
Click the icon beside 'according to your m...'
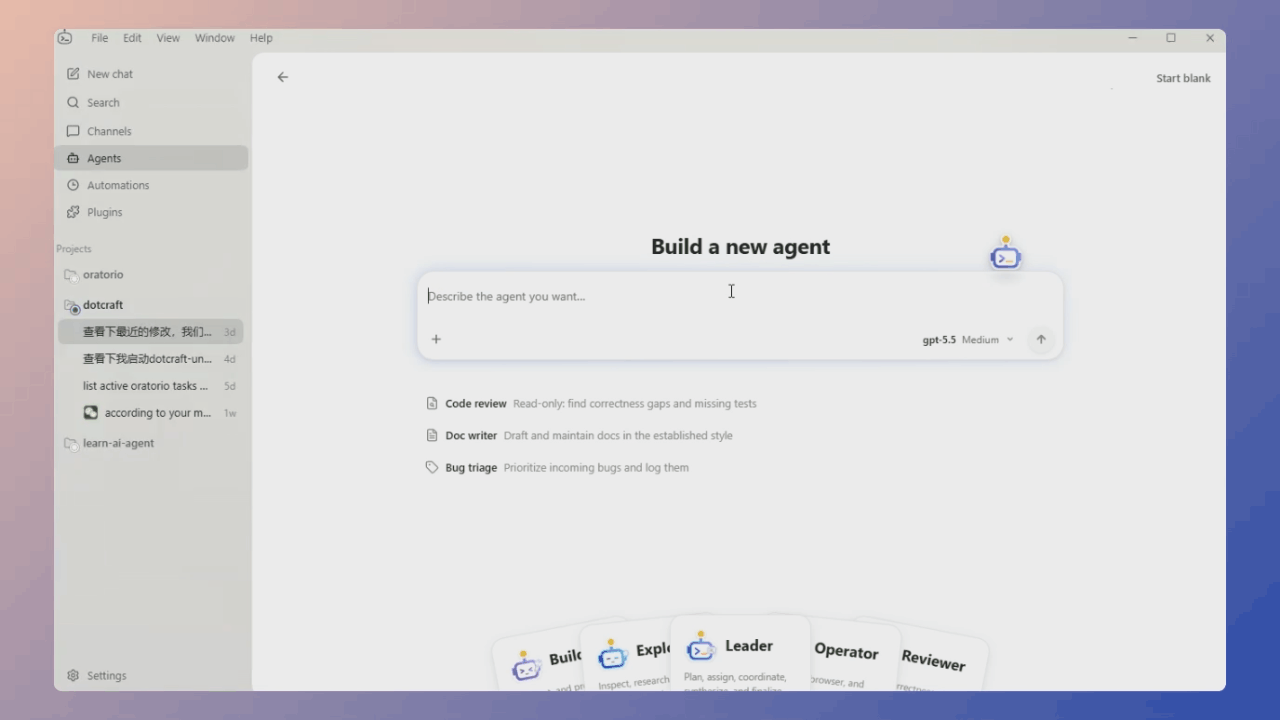91,413
